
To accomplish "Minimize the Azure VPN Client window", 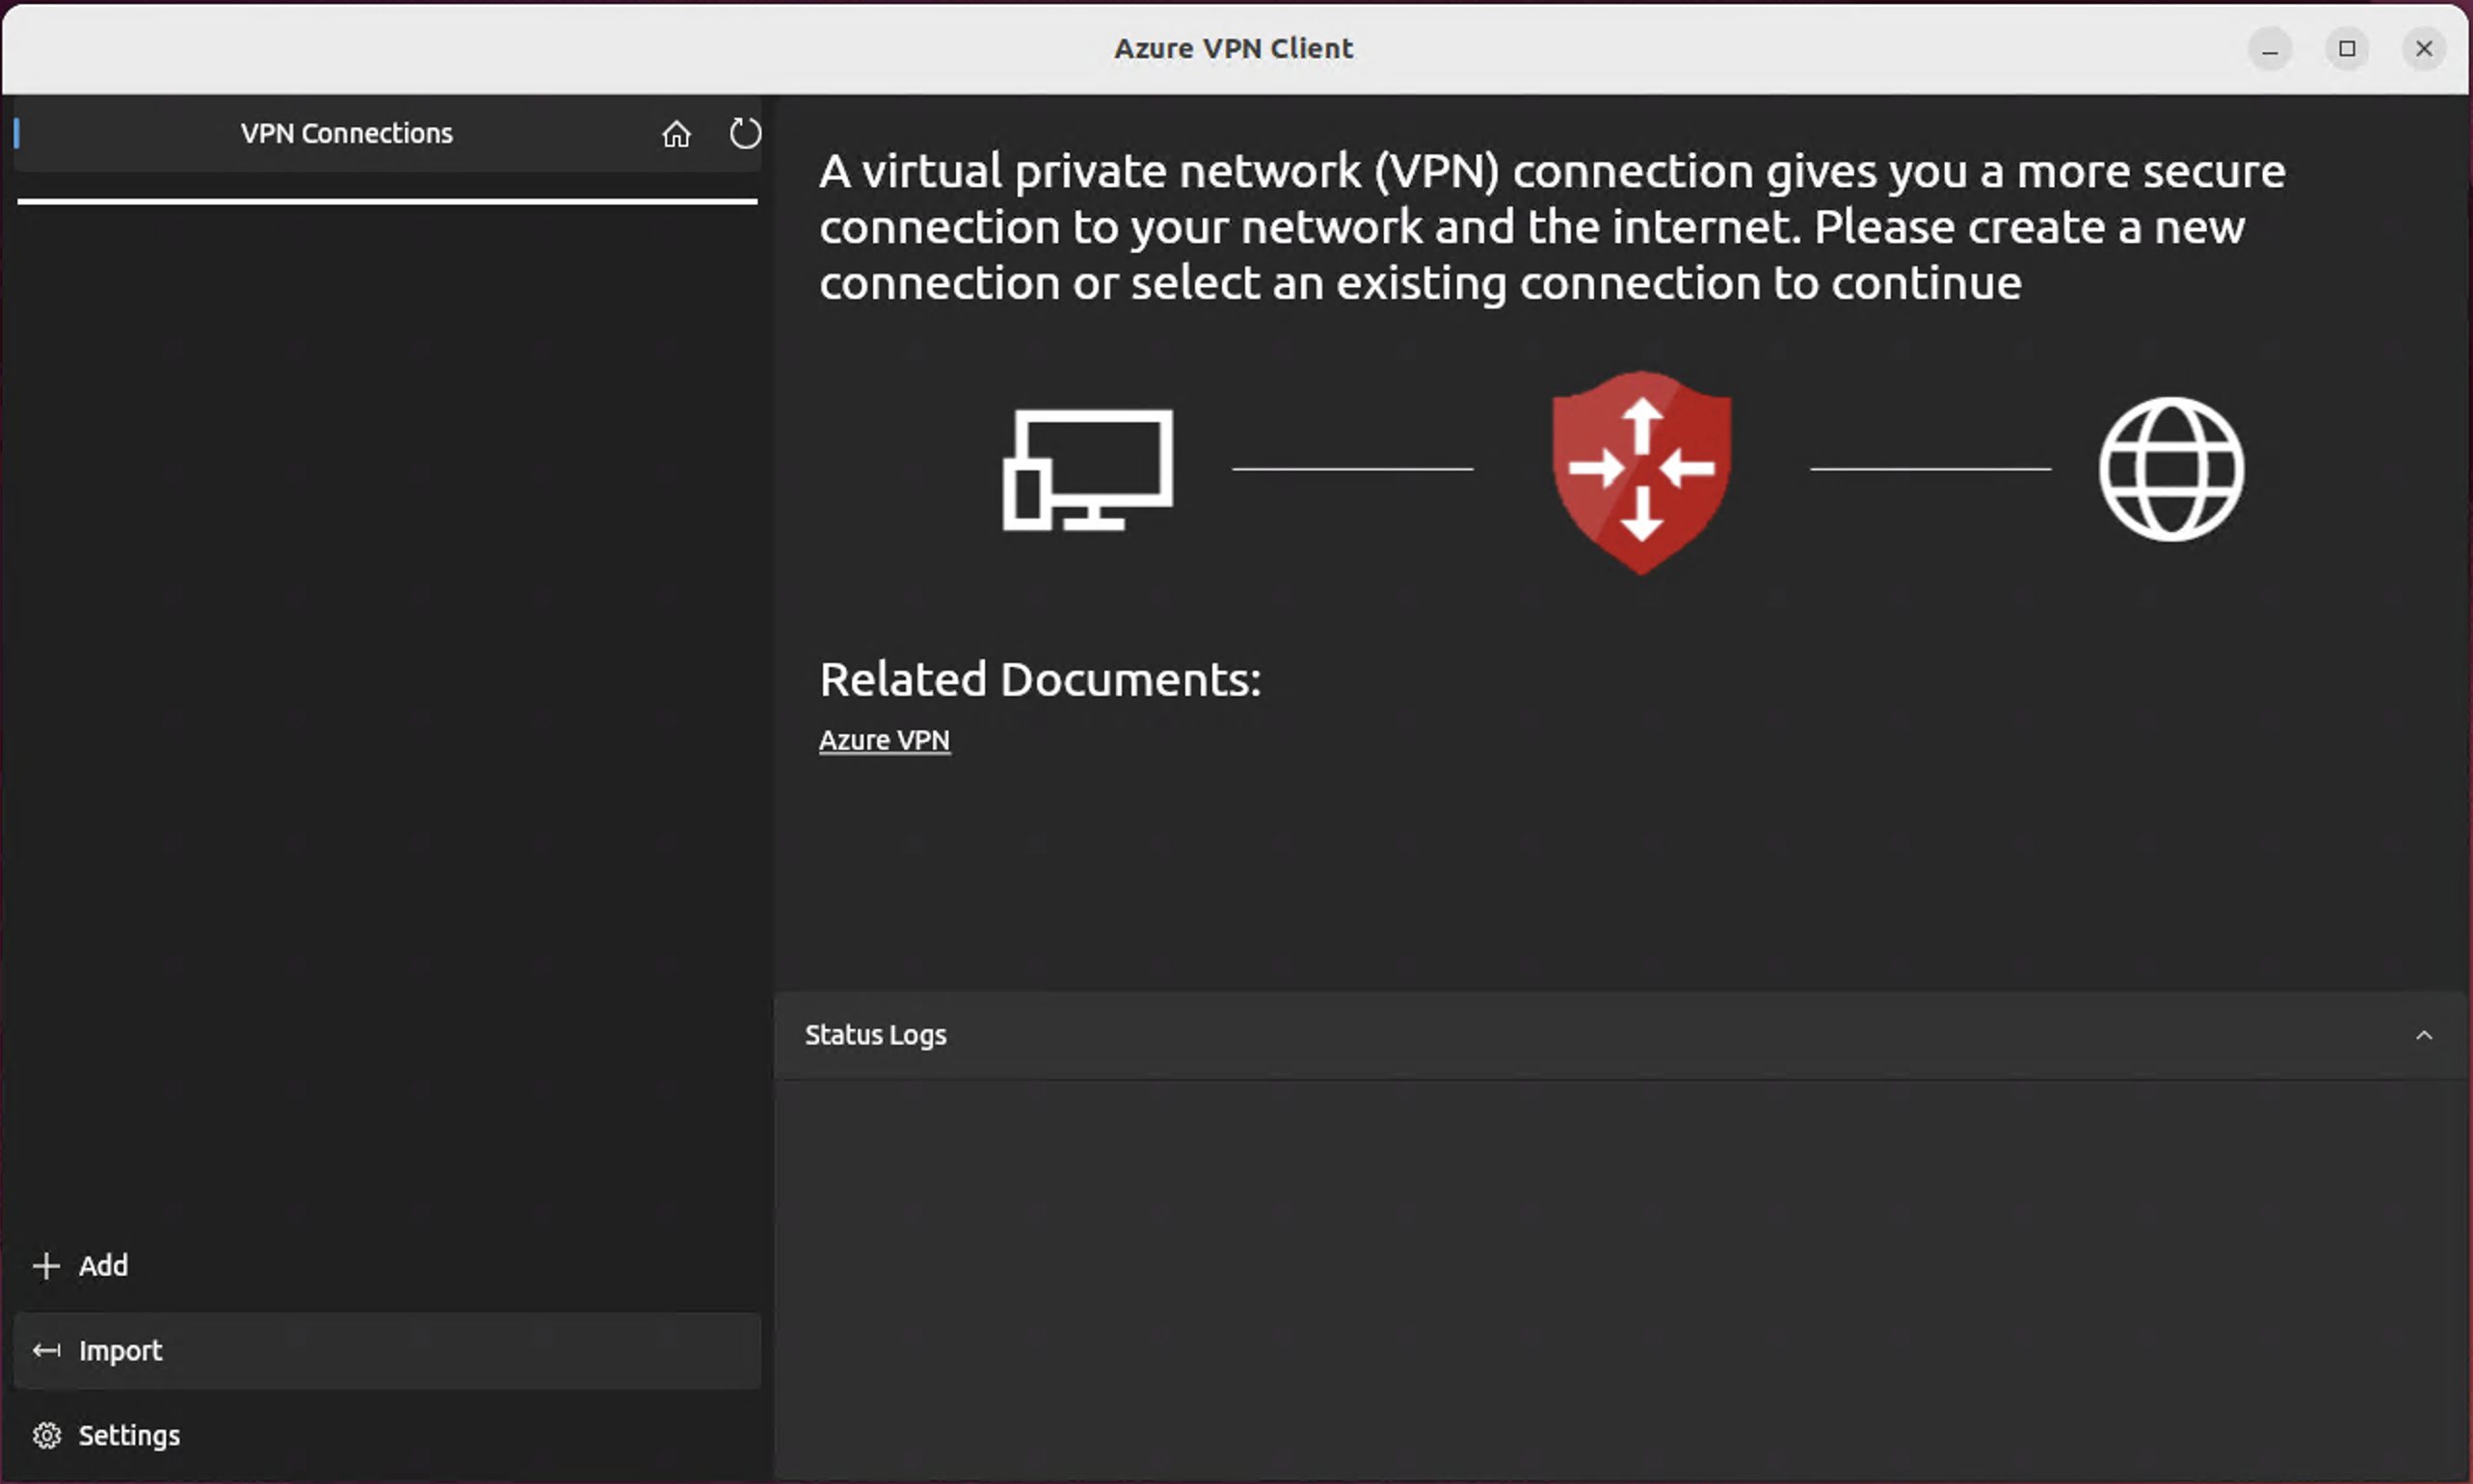I will tap(2270, 48).
